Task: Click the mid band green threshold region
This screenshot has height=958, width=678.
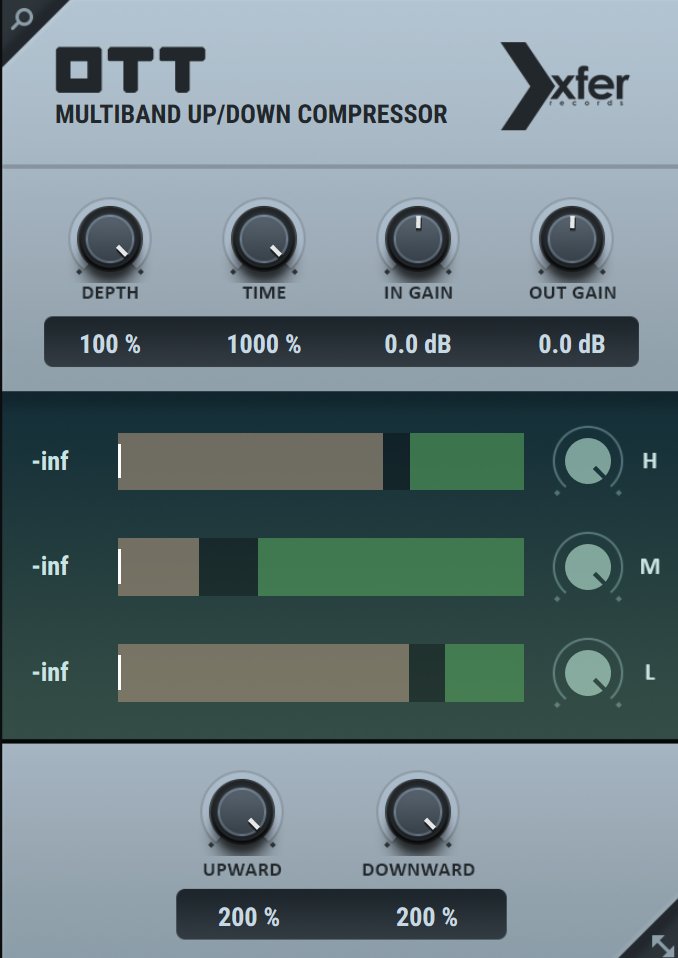Action: tap(391, 567)
